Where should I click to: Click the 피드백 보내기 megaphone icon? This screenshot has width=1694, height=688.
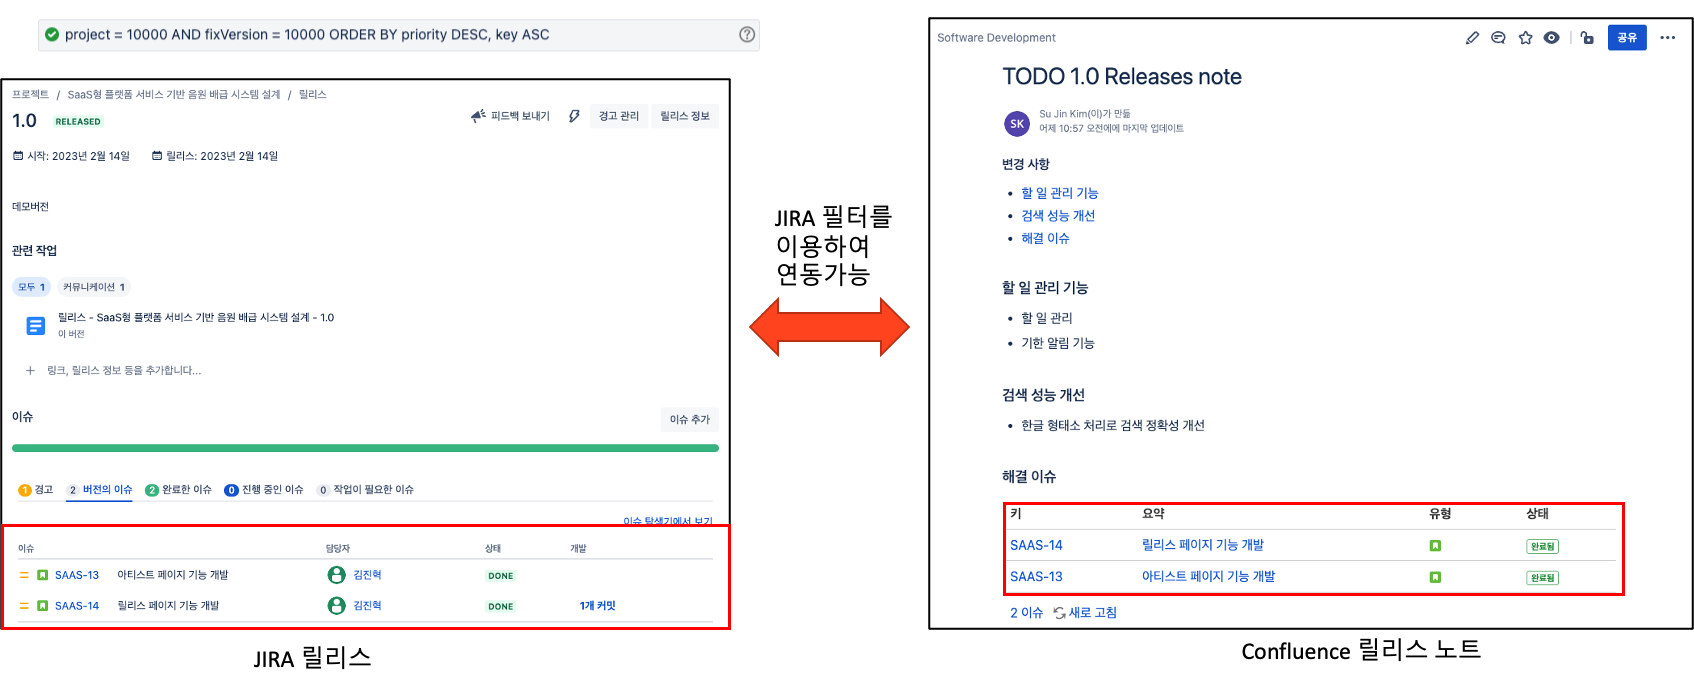(478, 116)
